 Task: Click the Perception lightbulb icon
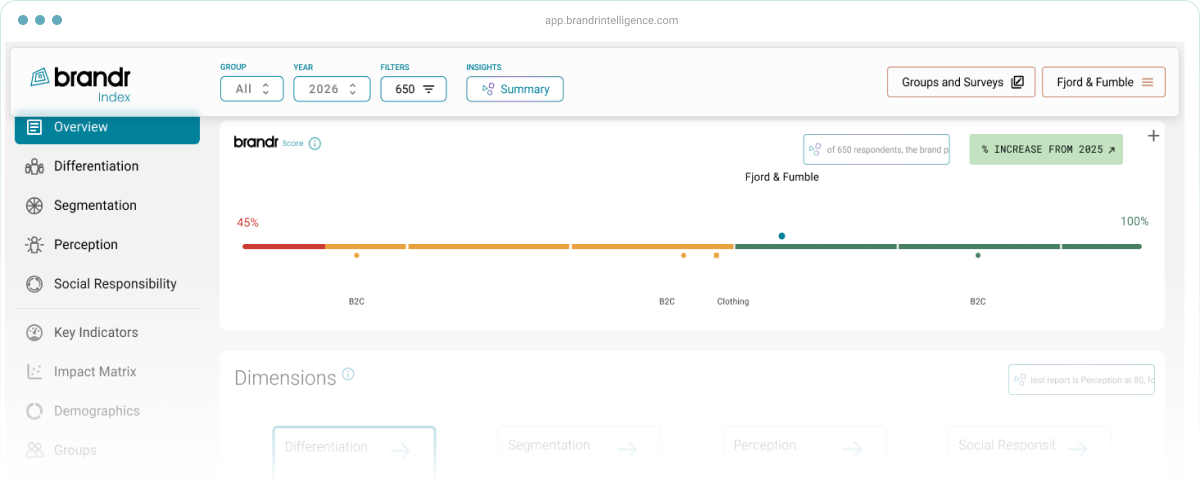click(34, 244)
